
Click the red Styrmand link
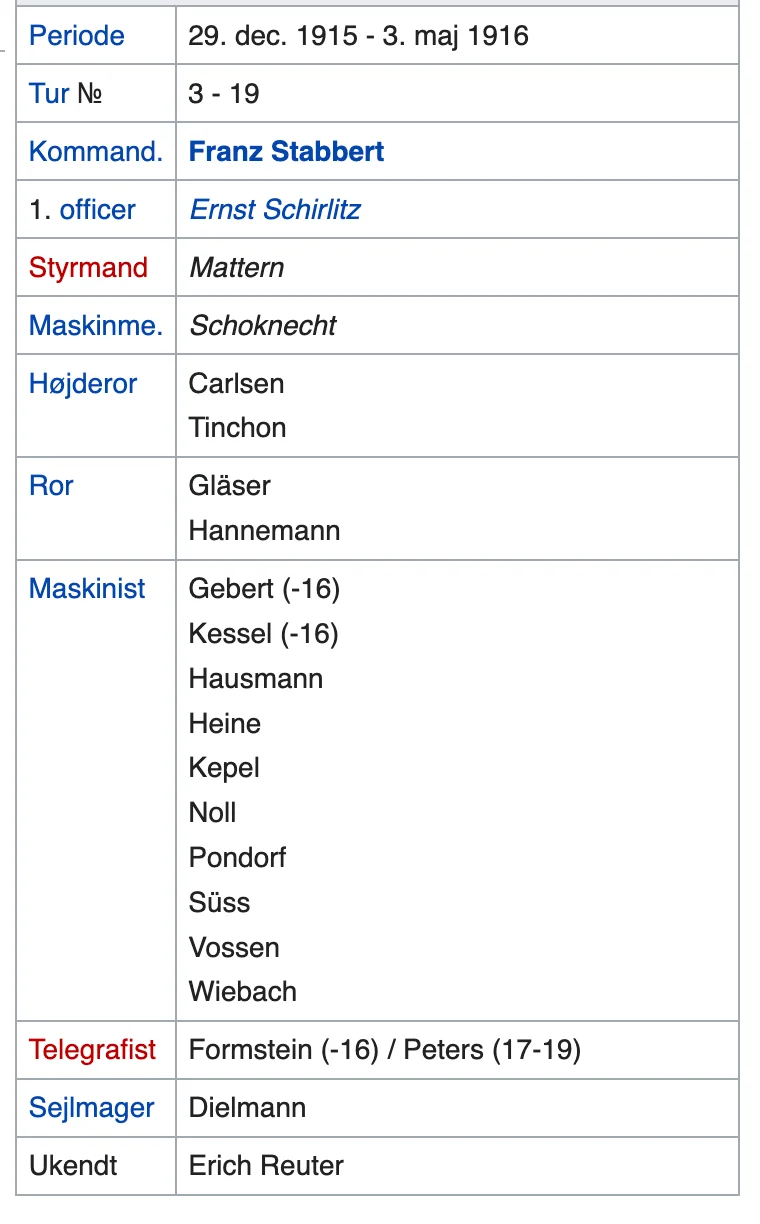[88, 268]
